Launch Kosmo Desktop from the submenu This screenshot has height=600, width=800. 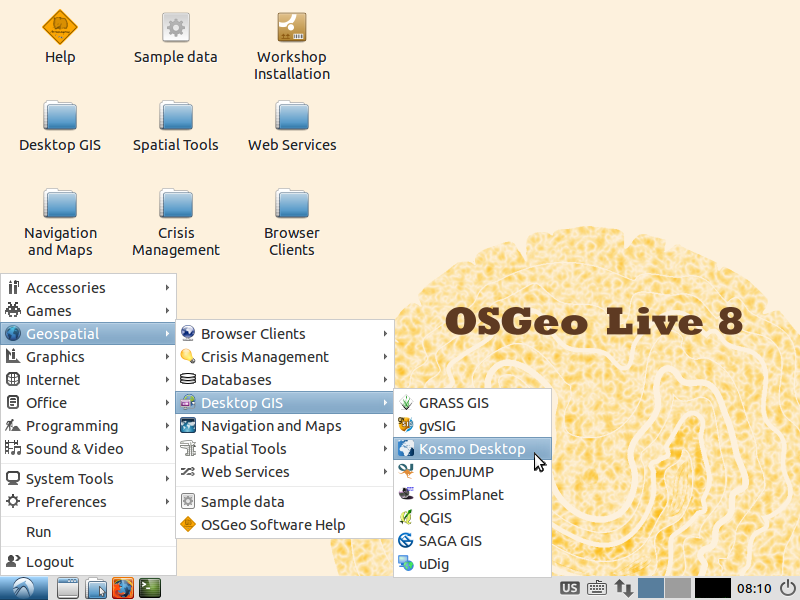pos(472,449)
